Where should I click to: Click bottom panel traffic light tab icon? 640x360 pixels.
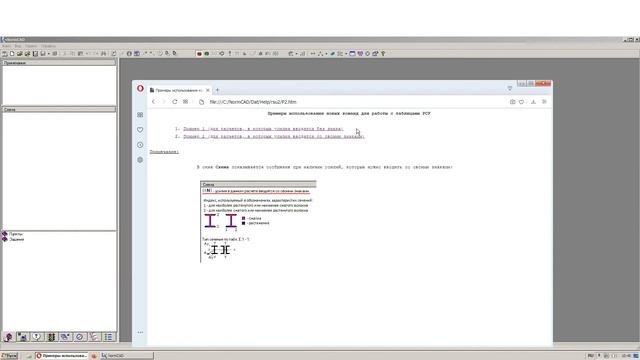(51, 337)
